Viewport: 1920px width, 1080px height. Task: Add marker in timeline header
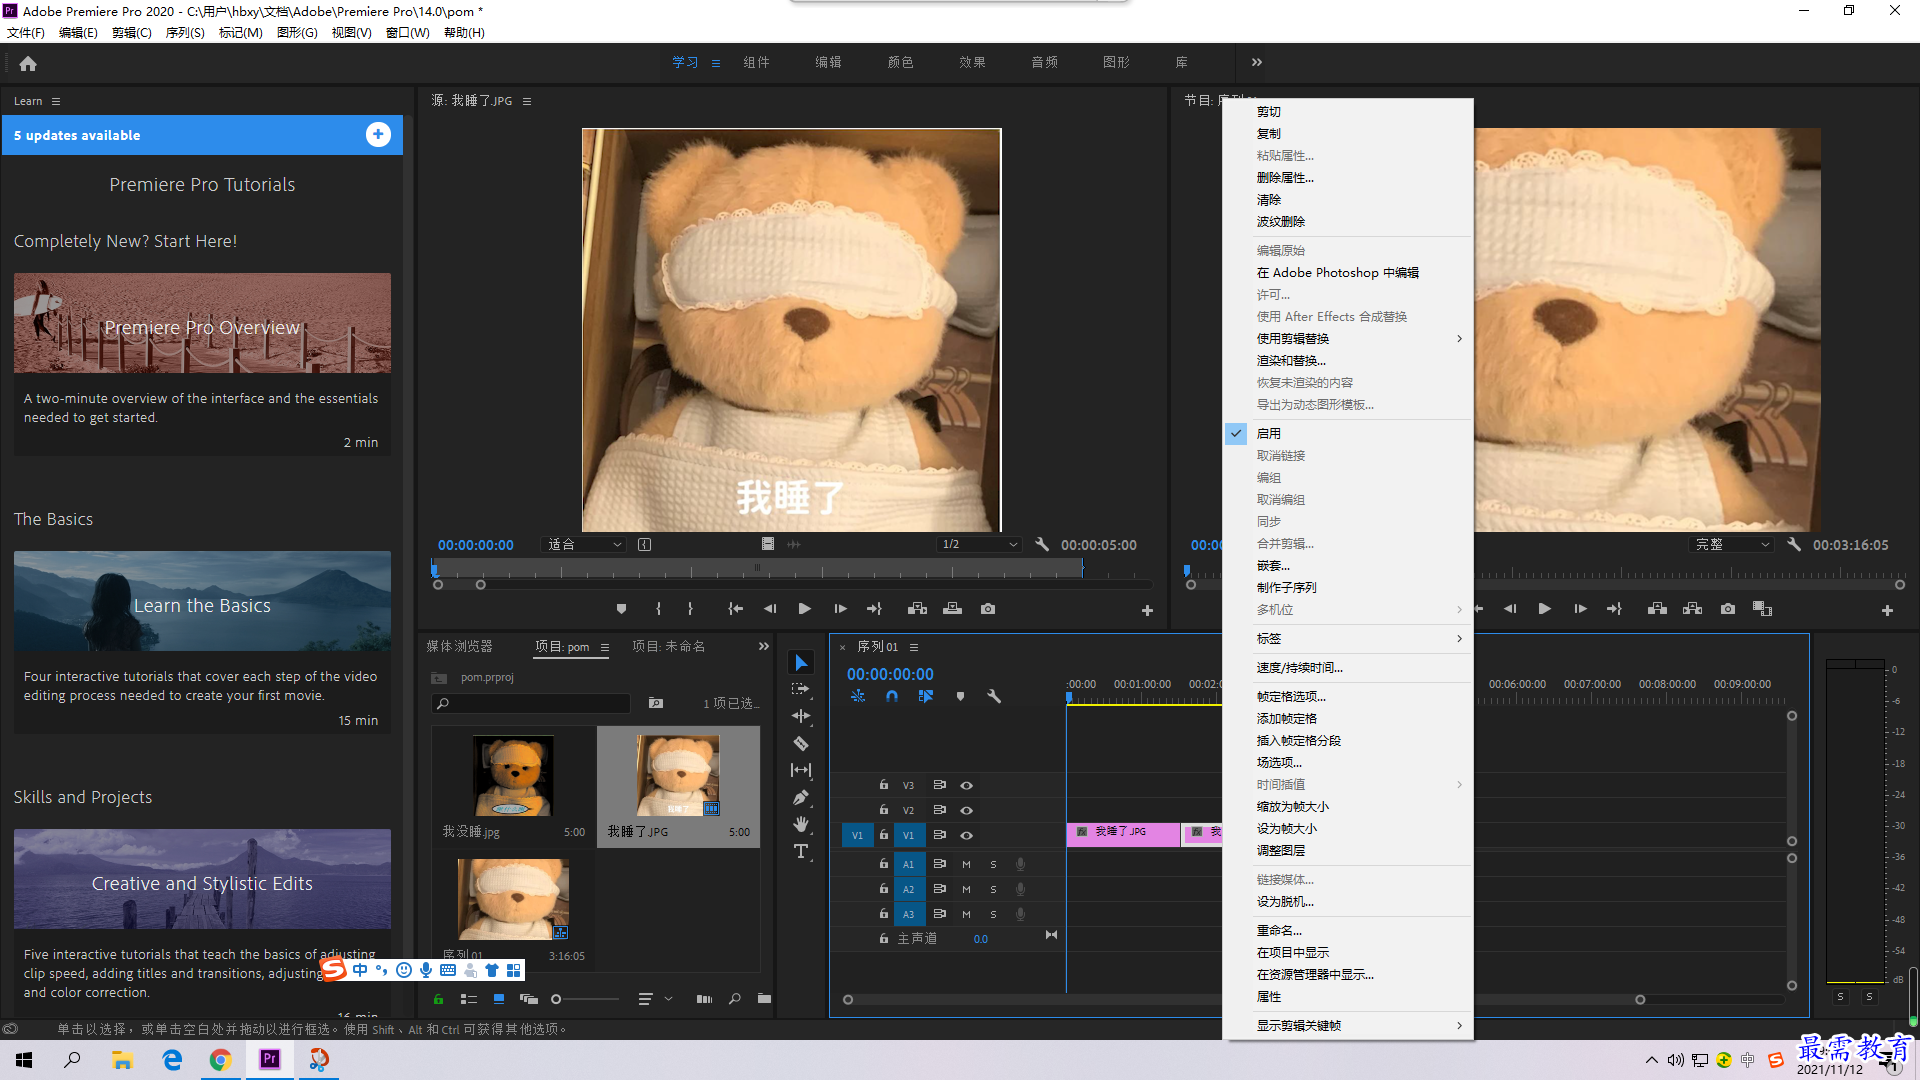click(960, 696)
